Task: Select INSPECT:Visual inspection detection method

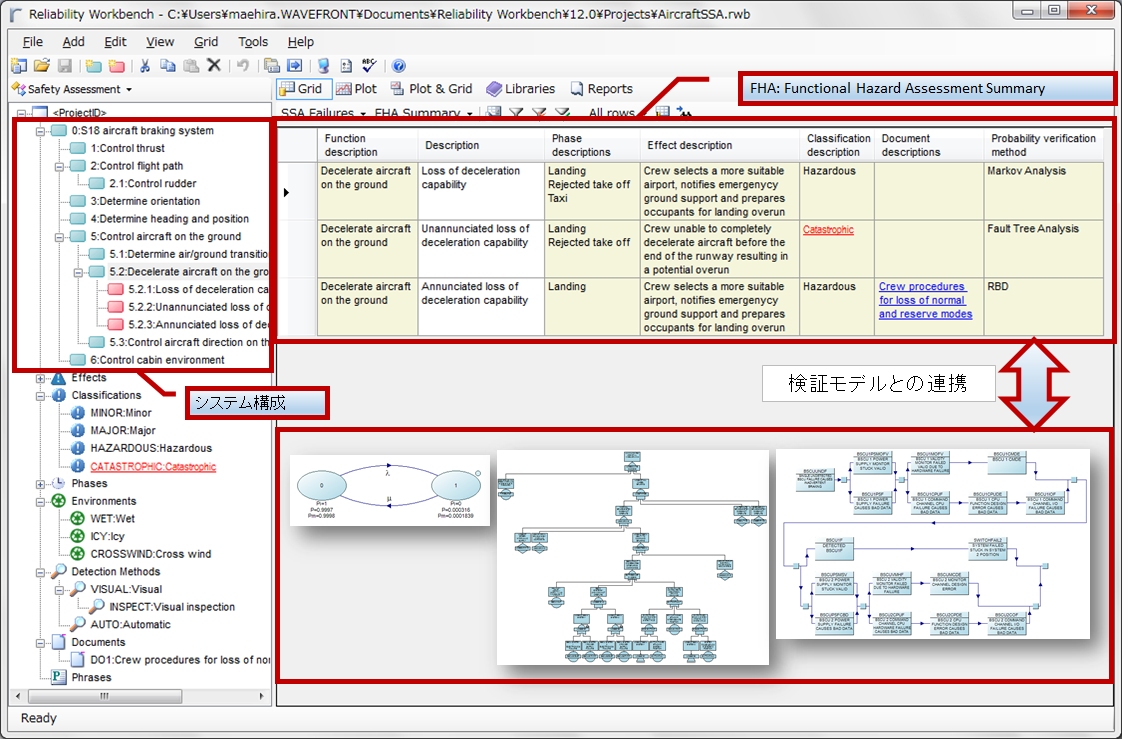Action: click(172, 607)
